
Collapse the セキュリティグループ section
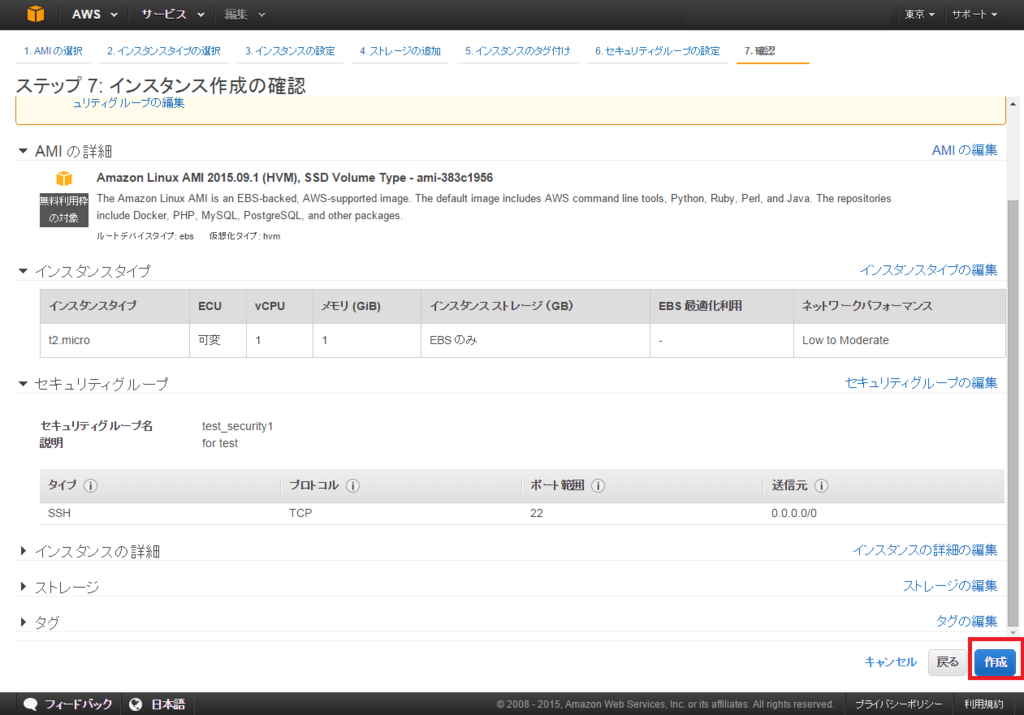(x=23, y=383)
